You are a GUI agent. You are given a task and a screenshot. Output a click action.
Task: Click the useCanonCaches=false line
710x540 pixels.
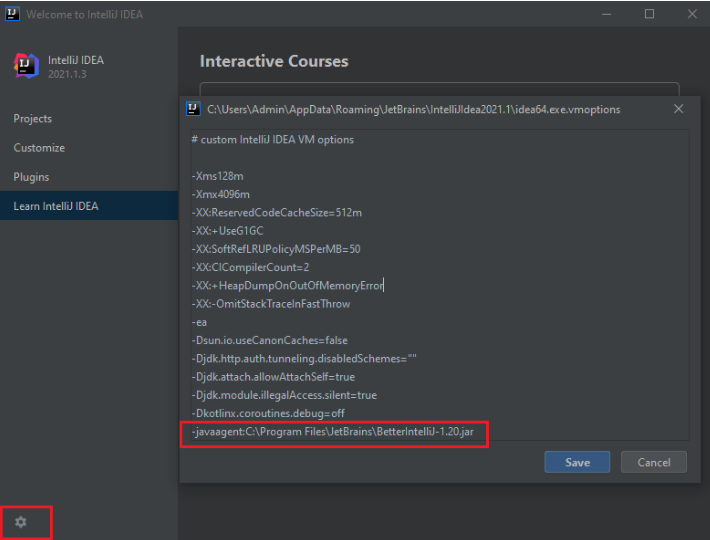coord(270,340)
